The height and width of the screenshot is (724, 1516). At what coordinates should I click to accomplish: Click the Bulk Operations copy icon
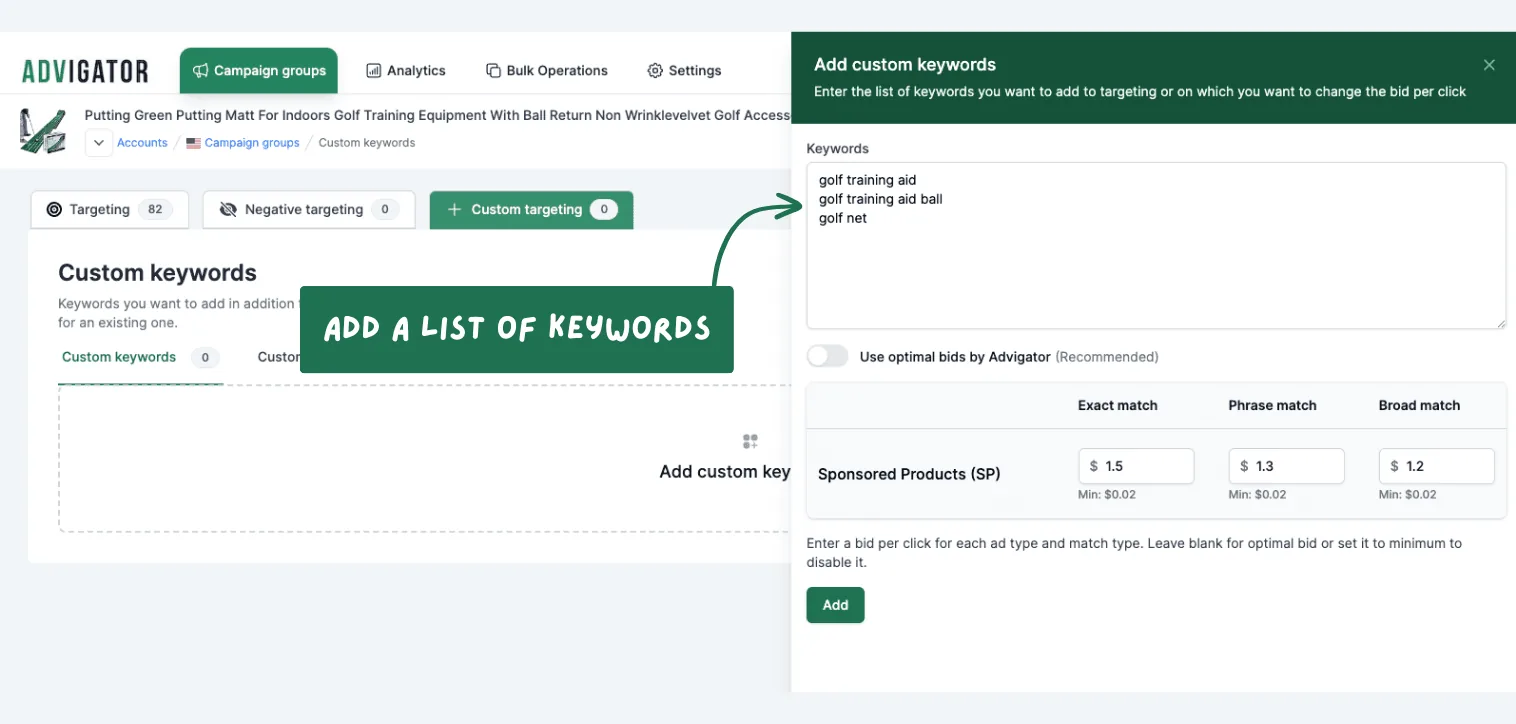[493, 71]
